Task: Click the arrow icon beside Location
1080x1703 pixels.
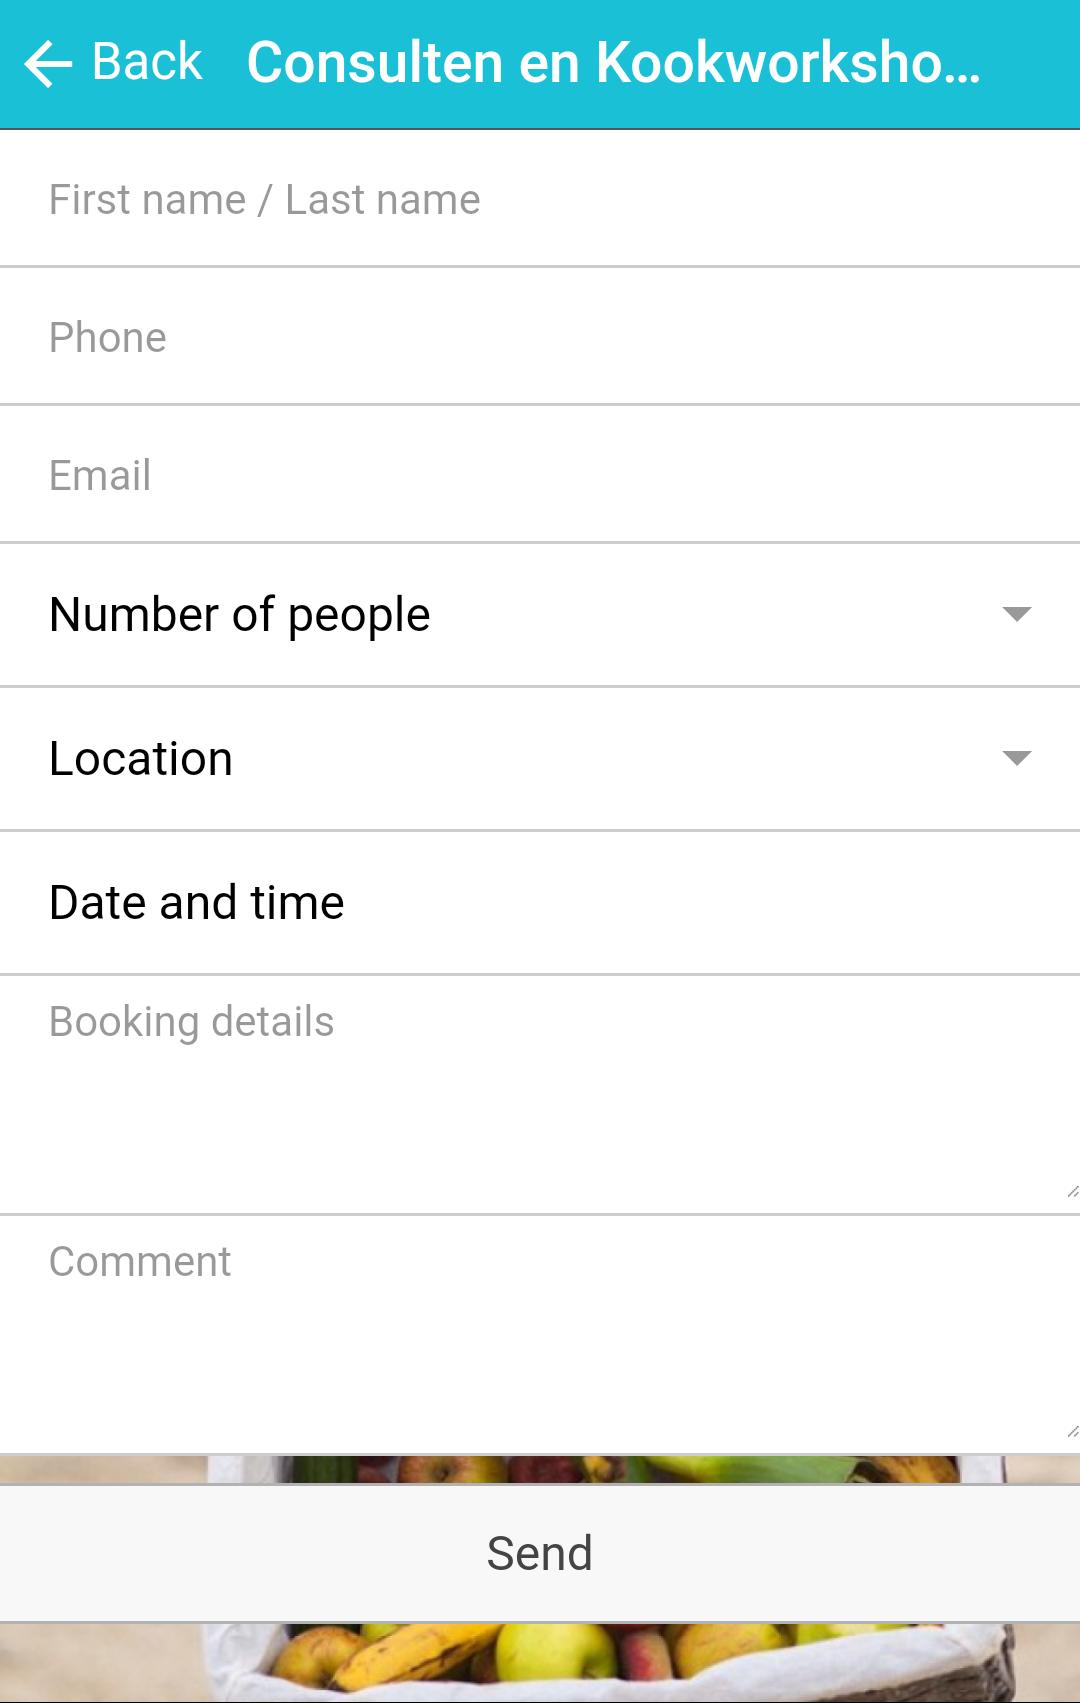Action: pyautogui.click(x=1016, y=758)
